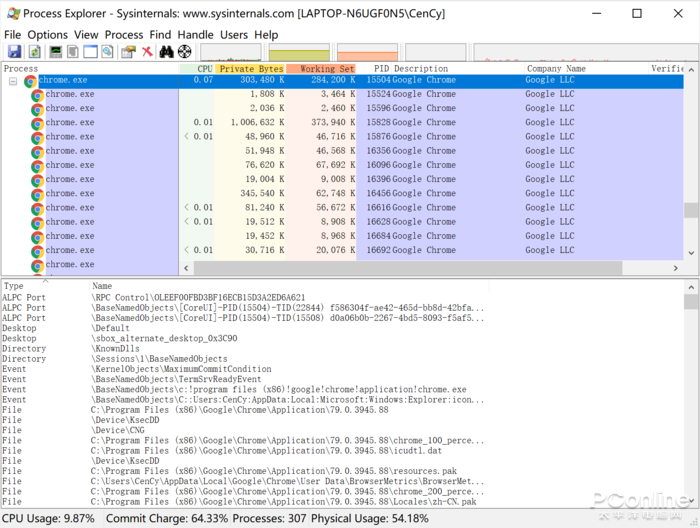Select the crosshair Find Window target icon
The width and height of the screenshot is (700, 528).
(184, 52)
